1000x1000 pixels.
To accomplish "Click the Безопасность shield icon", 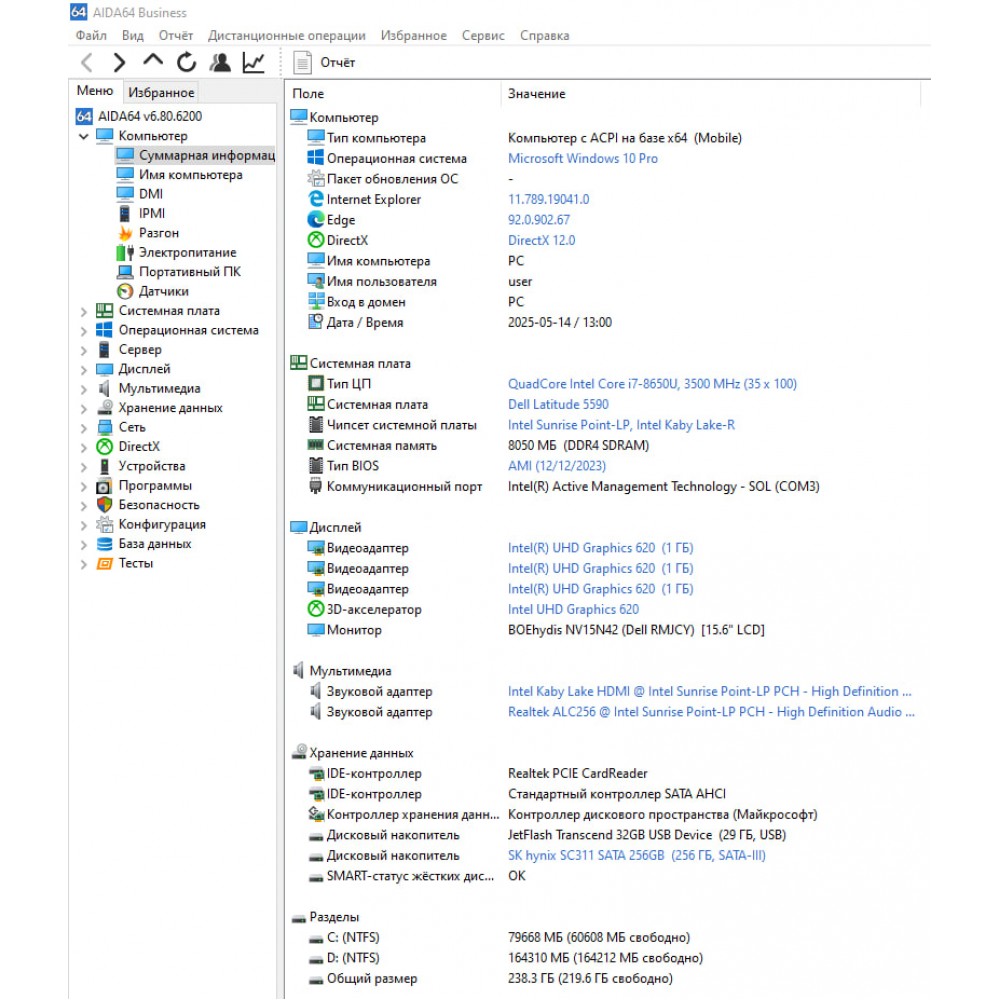I will (x=105, y=504).
